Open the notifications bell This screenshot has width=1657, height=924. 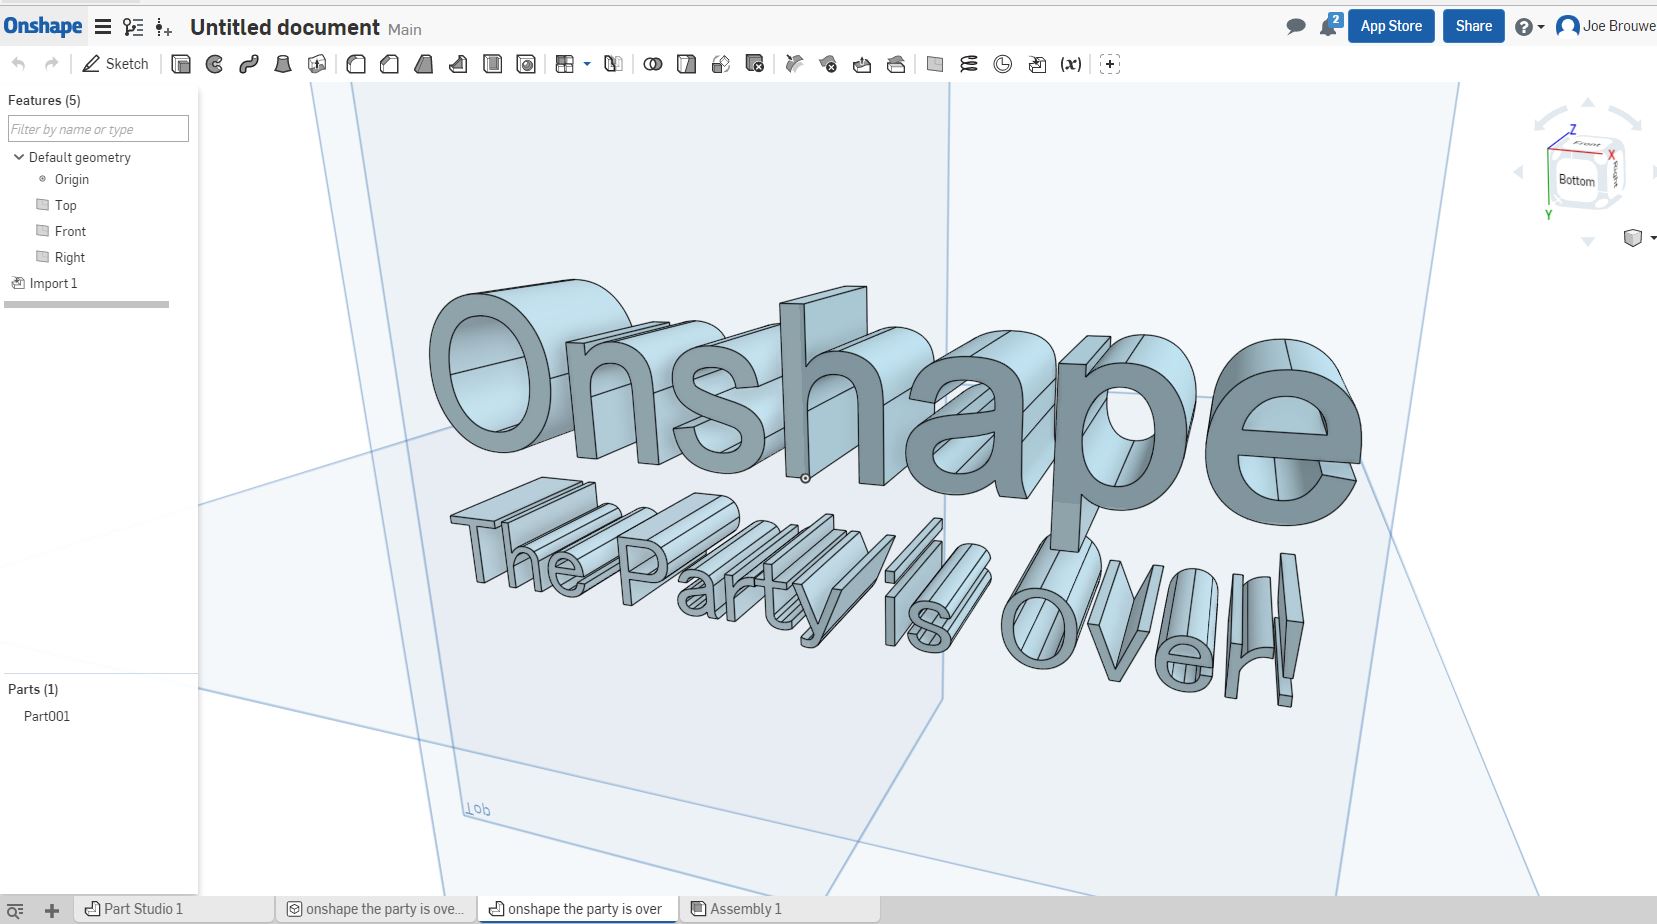tap(1329, 26)
